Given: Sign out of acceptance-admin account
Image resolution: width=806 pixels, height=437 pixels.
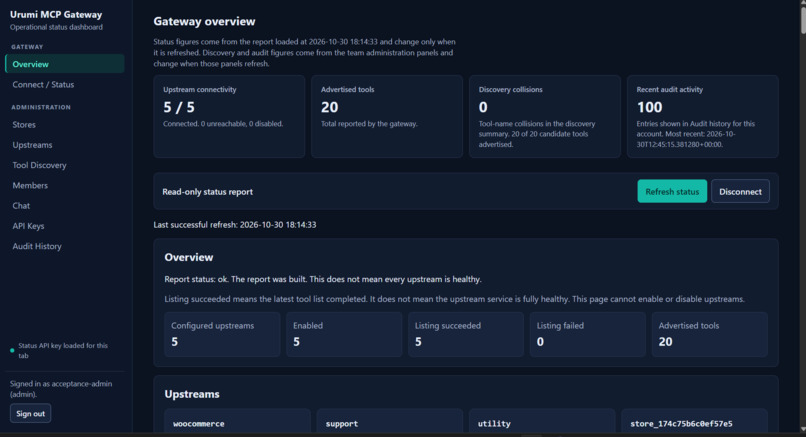Looking at the screenshot, I should tap(30, 413).
